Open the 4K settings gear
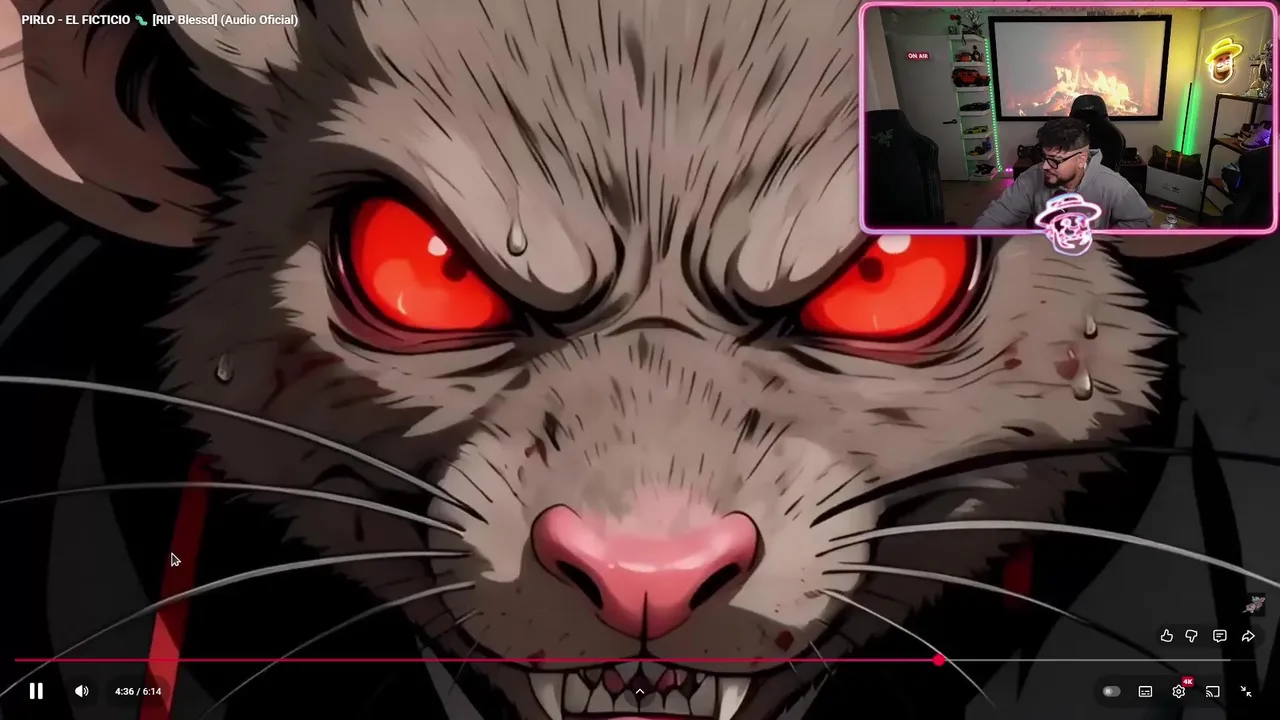 1179,691
